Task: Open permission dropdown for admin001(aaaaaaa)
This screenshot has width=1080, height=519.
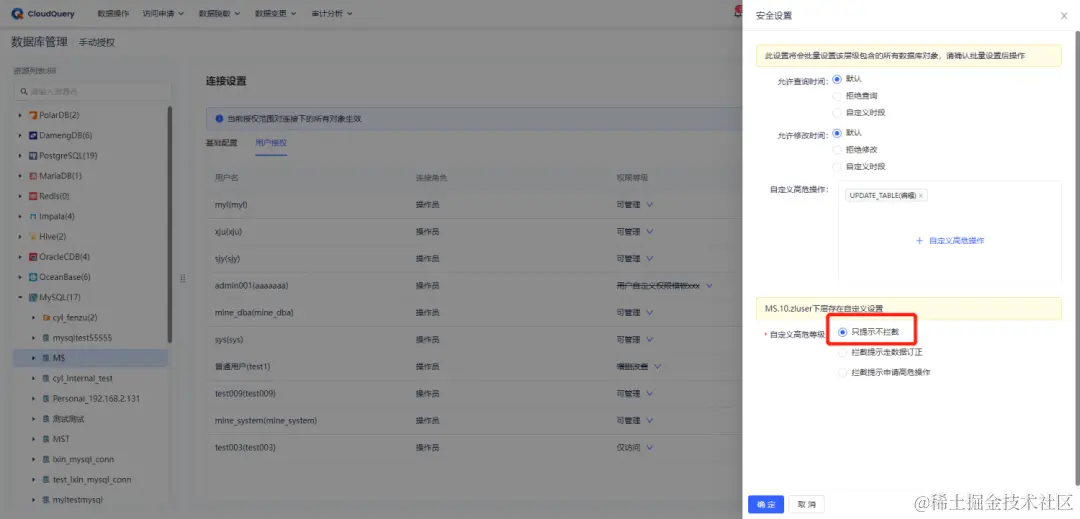Action: click(709, 285)
